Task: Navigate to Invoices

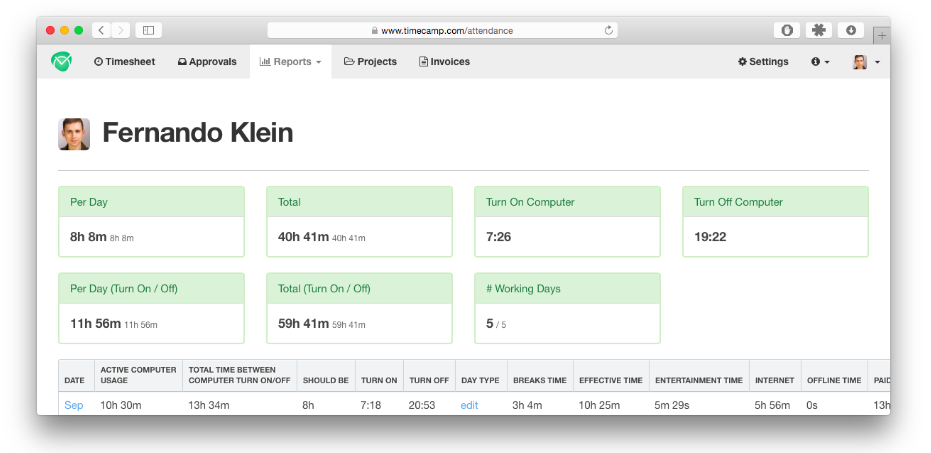Action: pyautogui.click(x=444, y=62)
